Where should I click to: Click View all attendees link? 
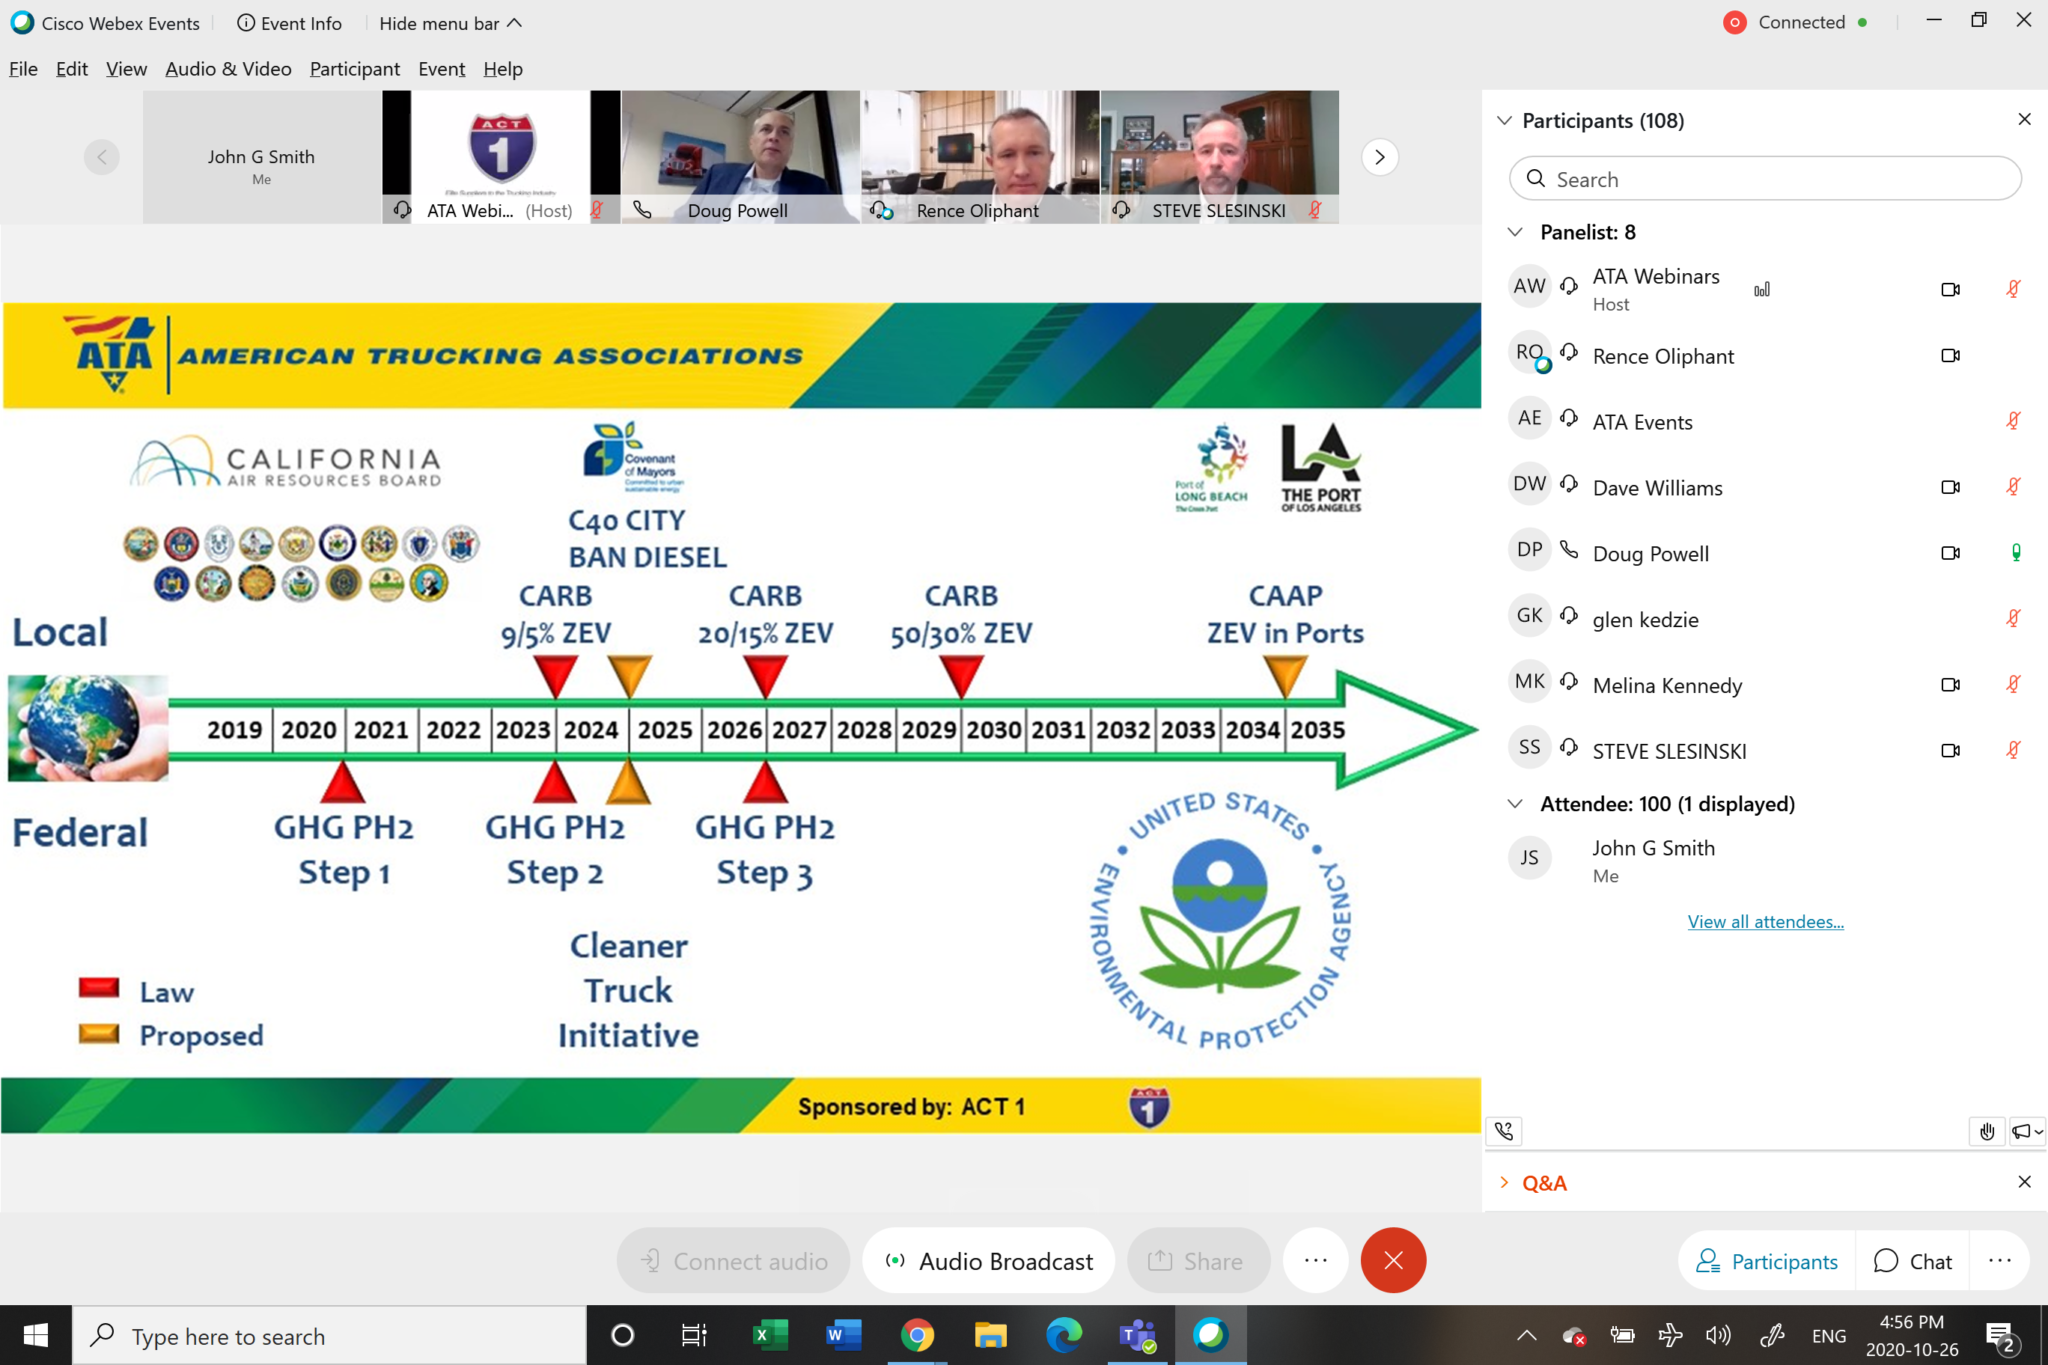click(x=1765, y=922)
